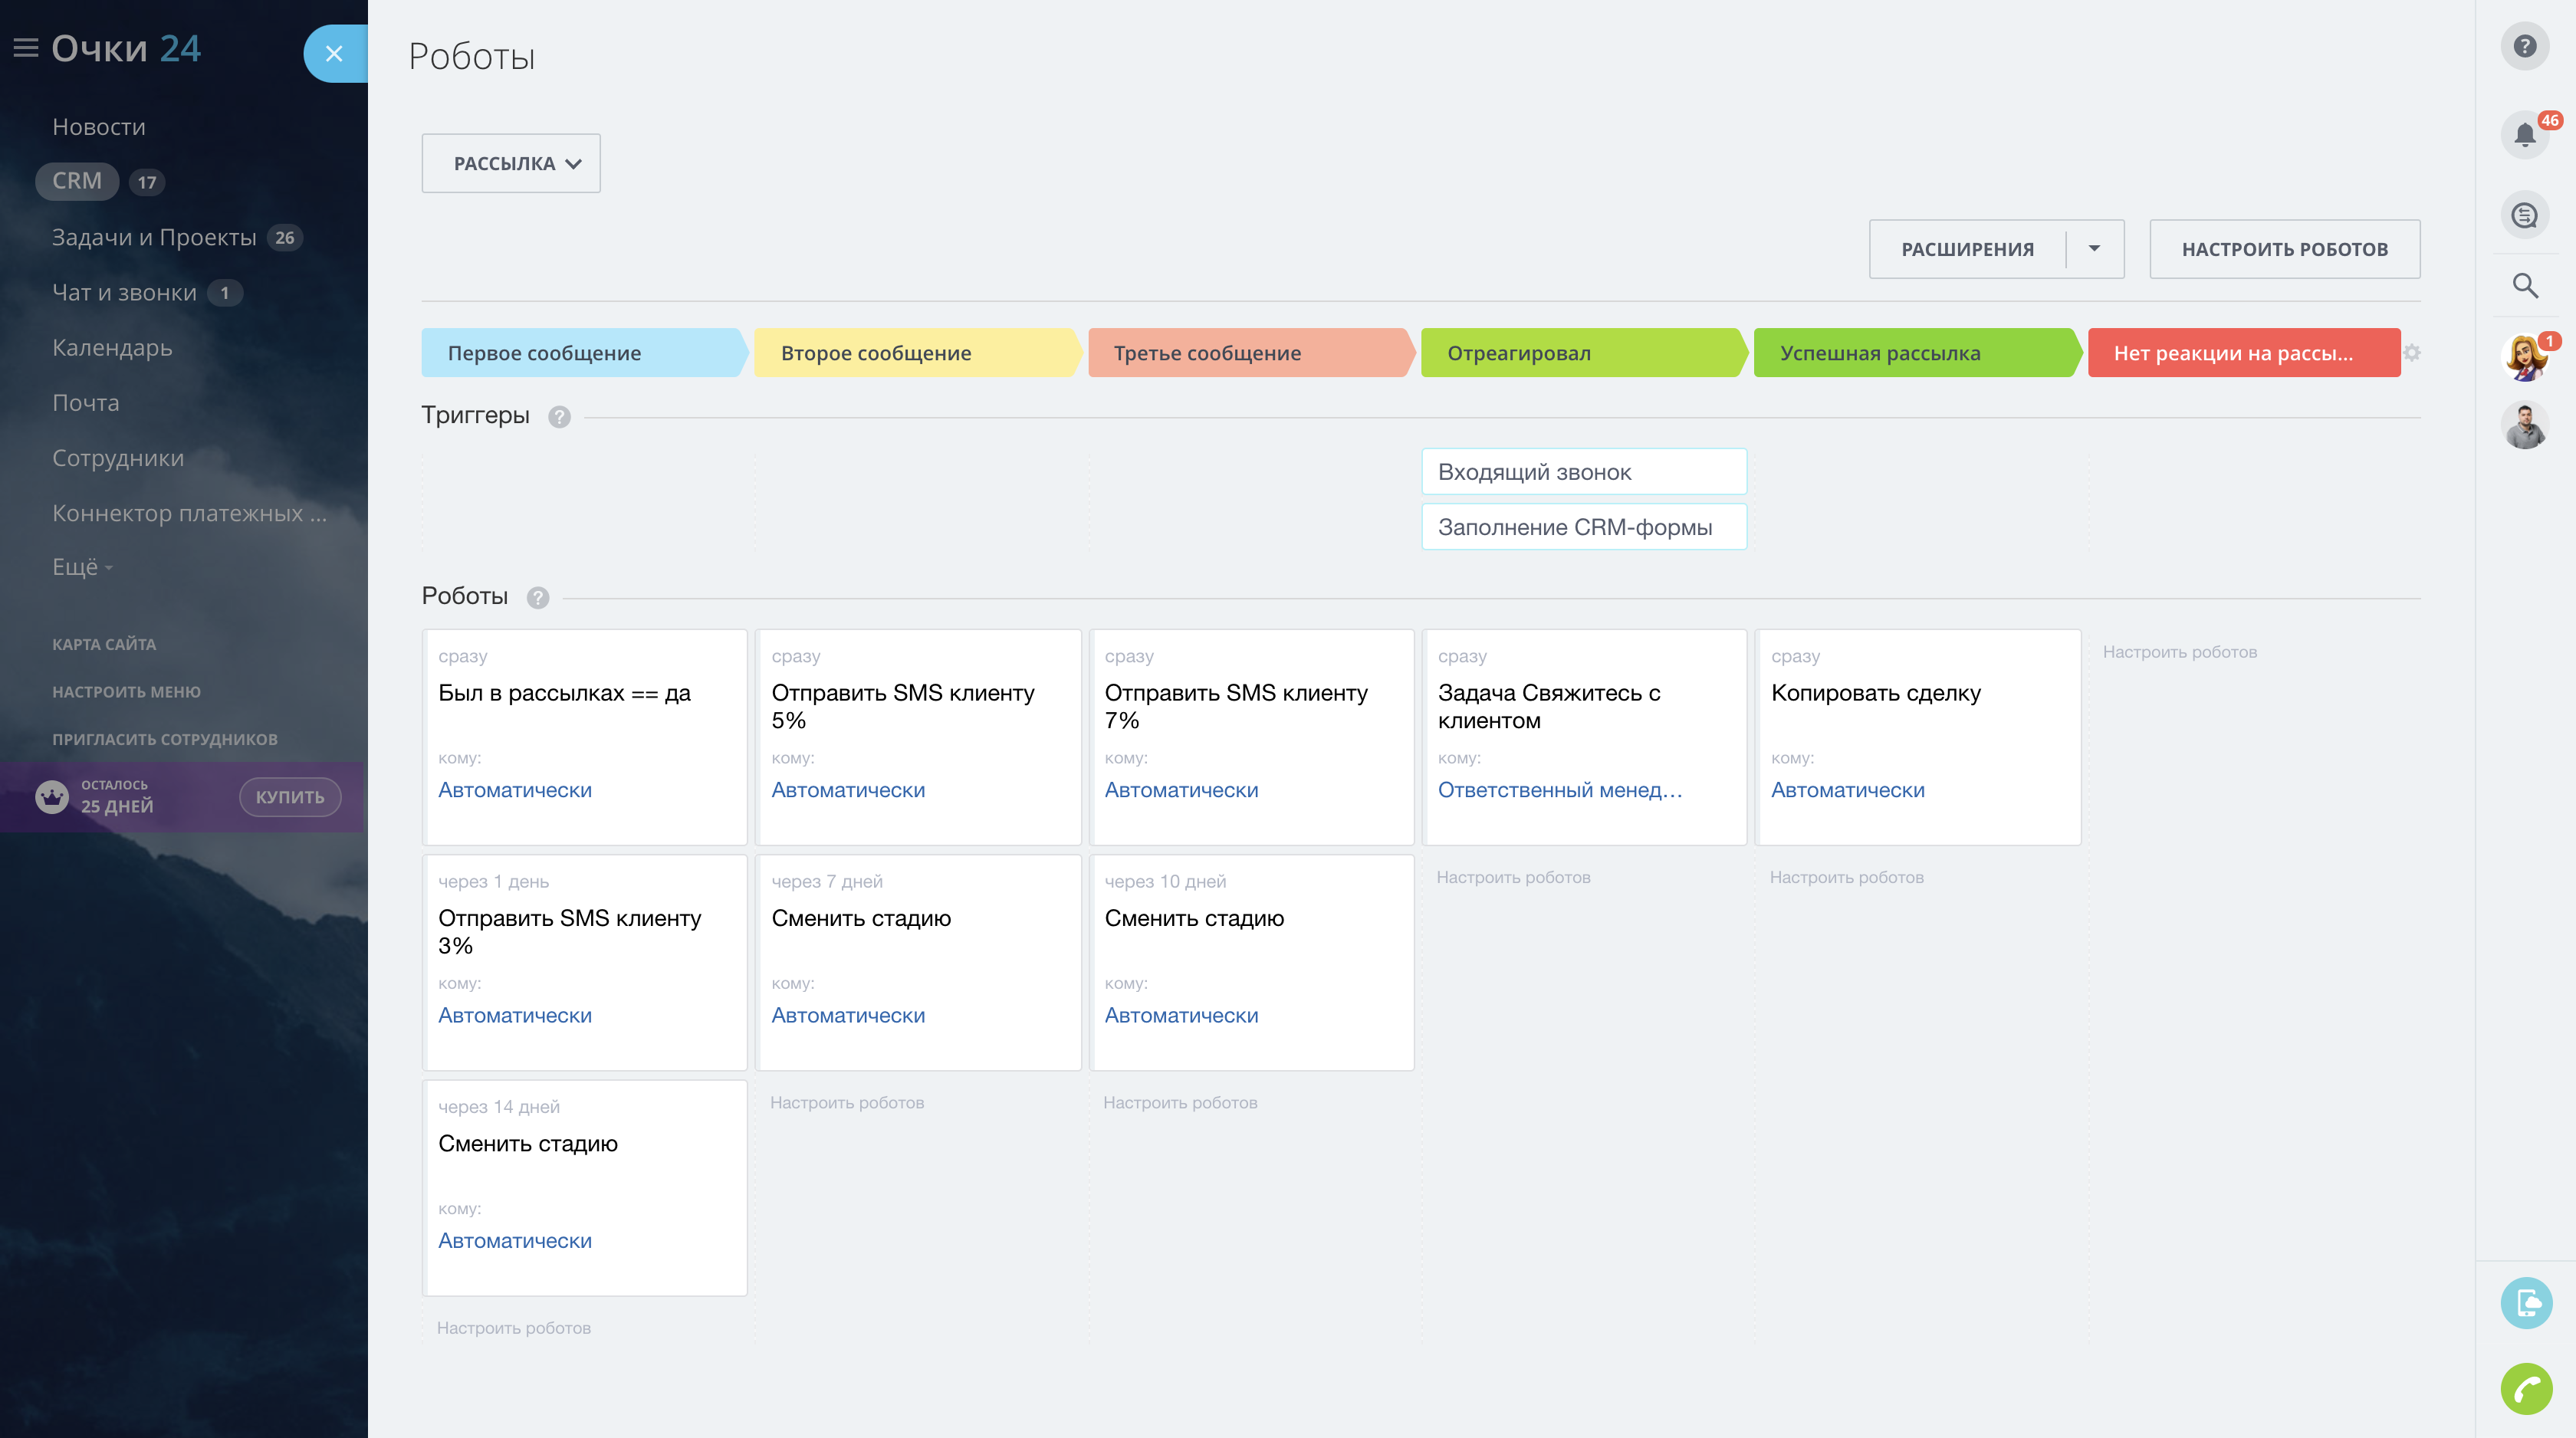Open the stages settings gear icon
Viewport: 2576px width, 1438px height.
pyautogui.click(x=2412, y=353)
